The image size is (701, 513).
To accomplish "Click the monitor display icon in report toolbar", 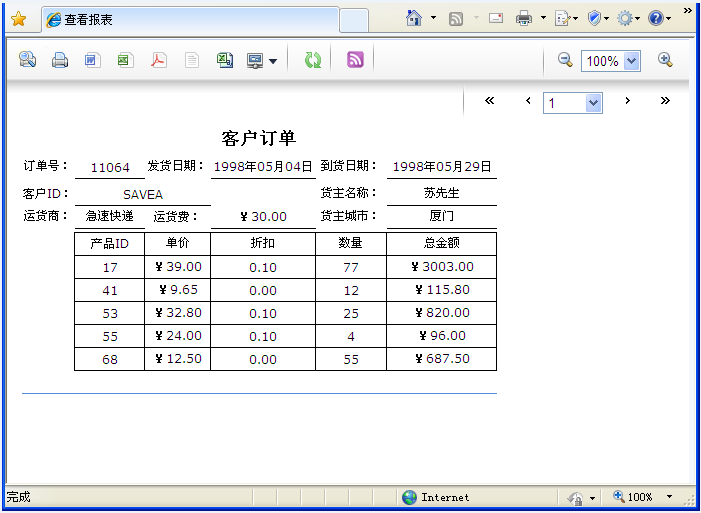I will (x=255, y=60).
